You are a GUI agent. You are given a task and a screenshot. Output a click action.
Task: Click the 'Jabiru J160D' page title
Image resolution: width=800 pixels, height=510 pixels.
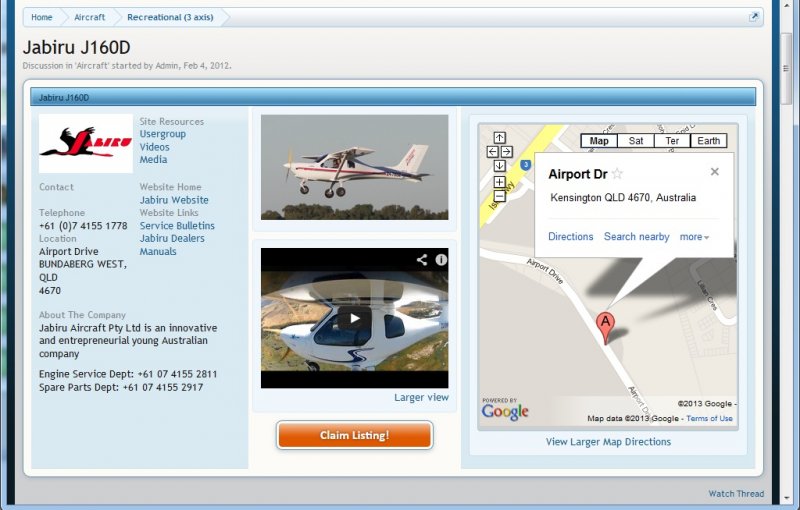coord(77,47)
